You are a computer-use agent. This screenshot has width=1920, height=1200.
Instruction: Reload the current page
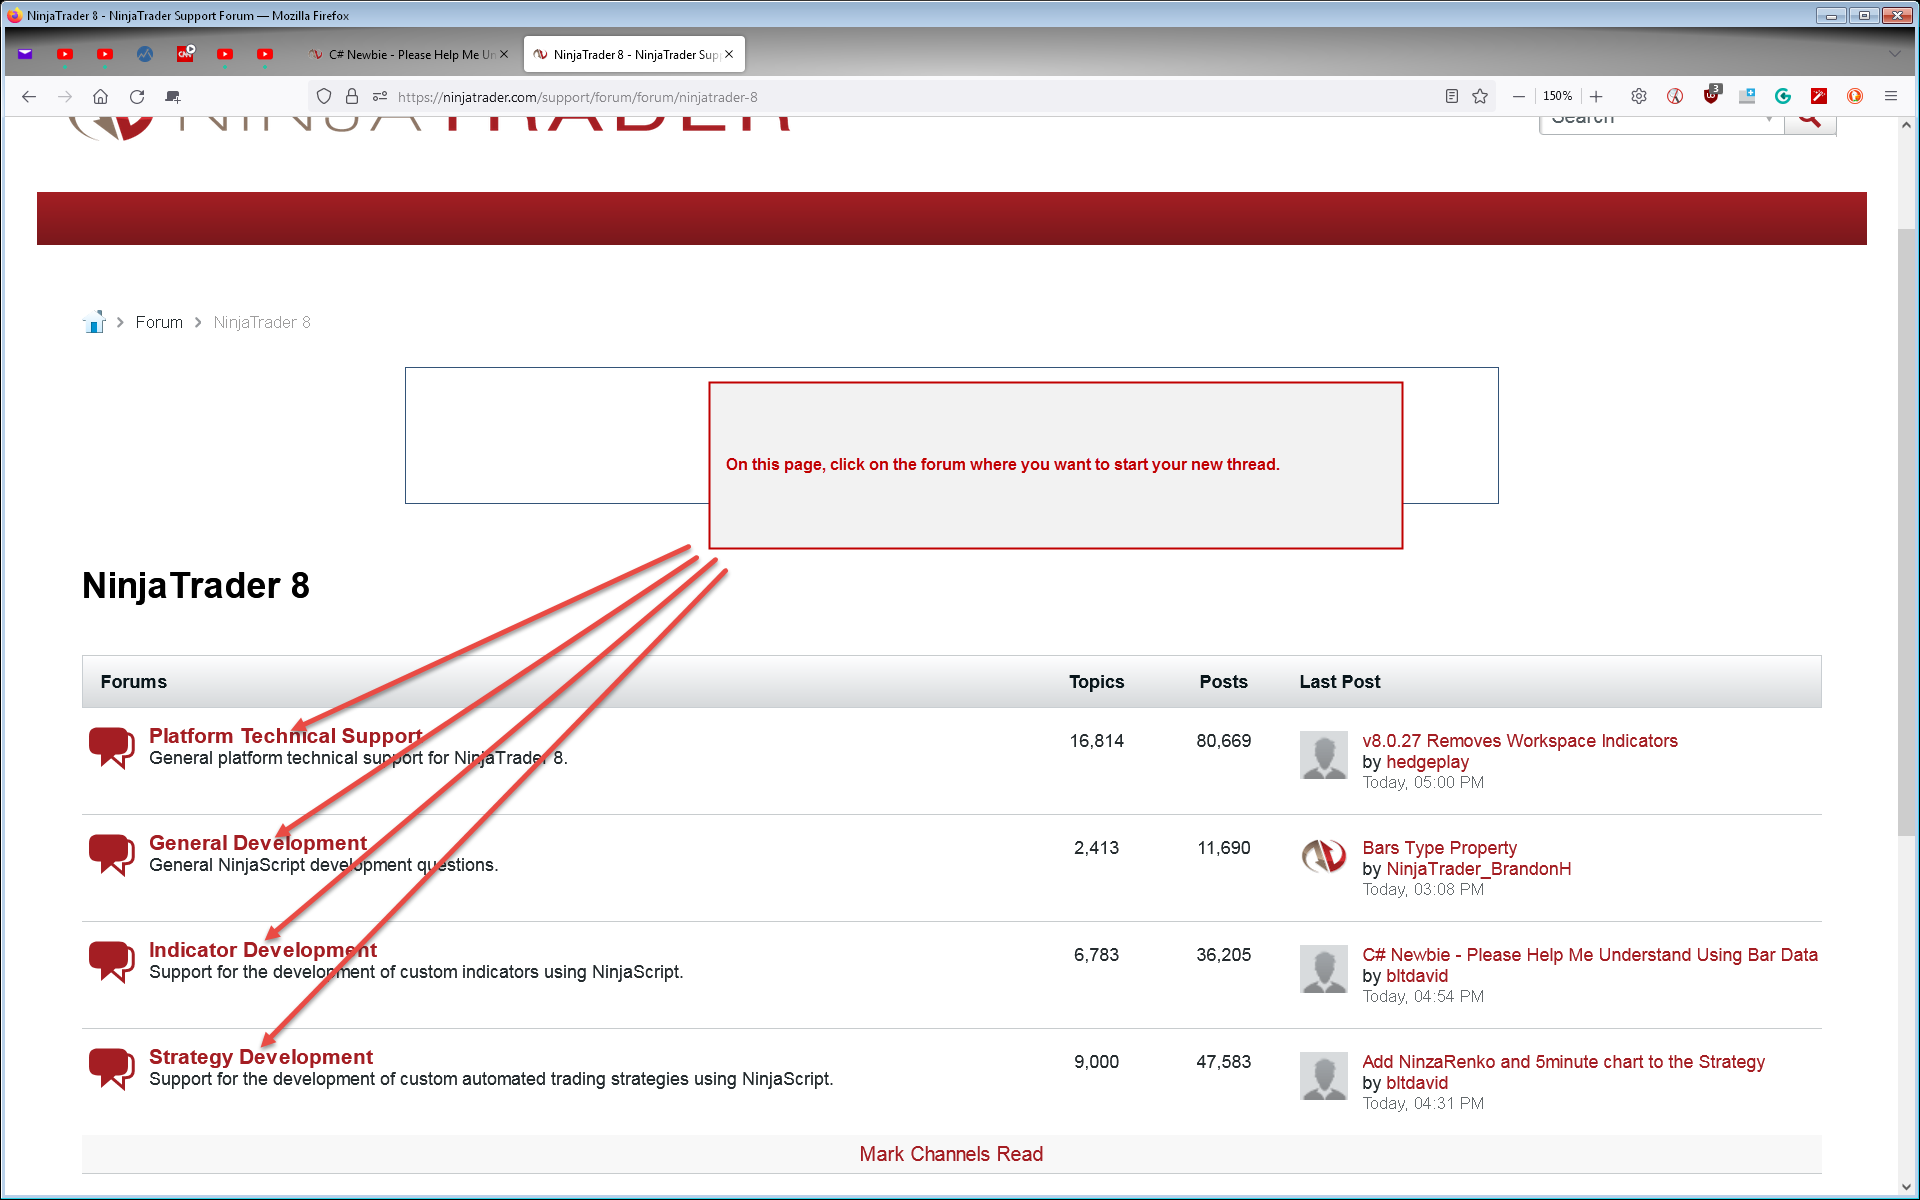tap(137, 96)
